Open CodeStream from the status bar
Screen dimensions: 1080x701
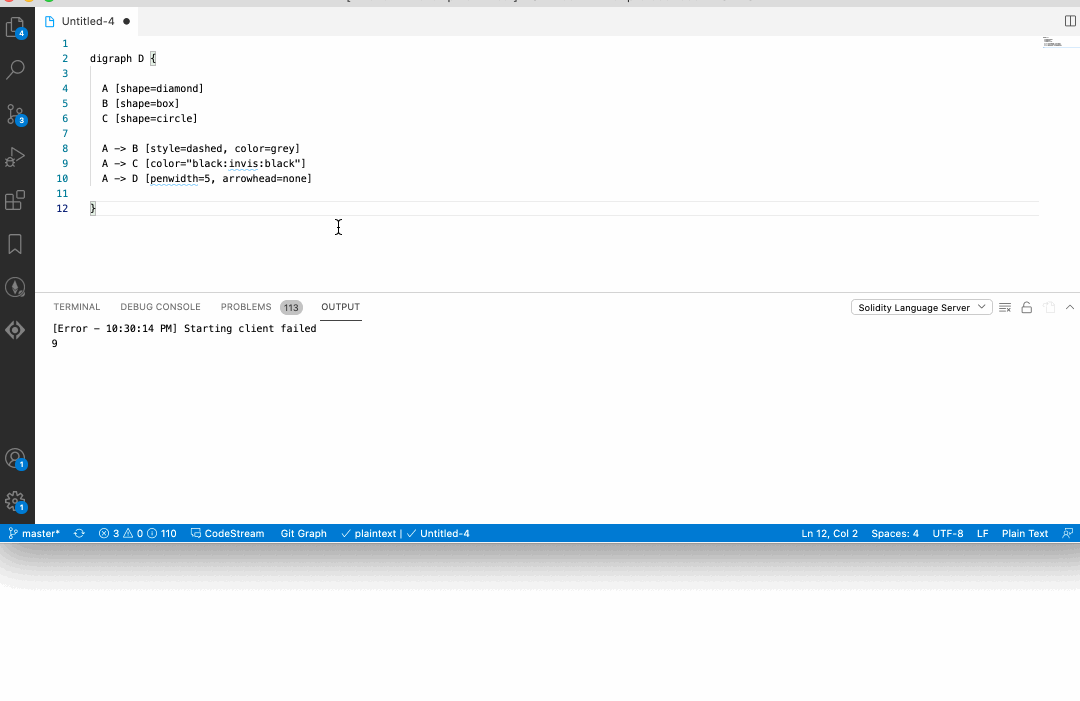tap(227, 533)
